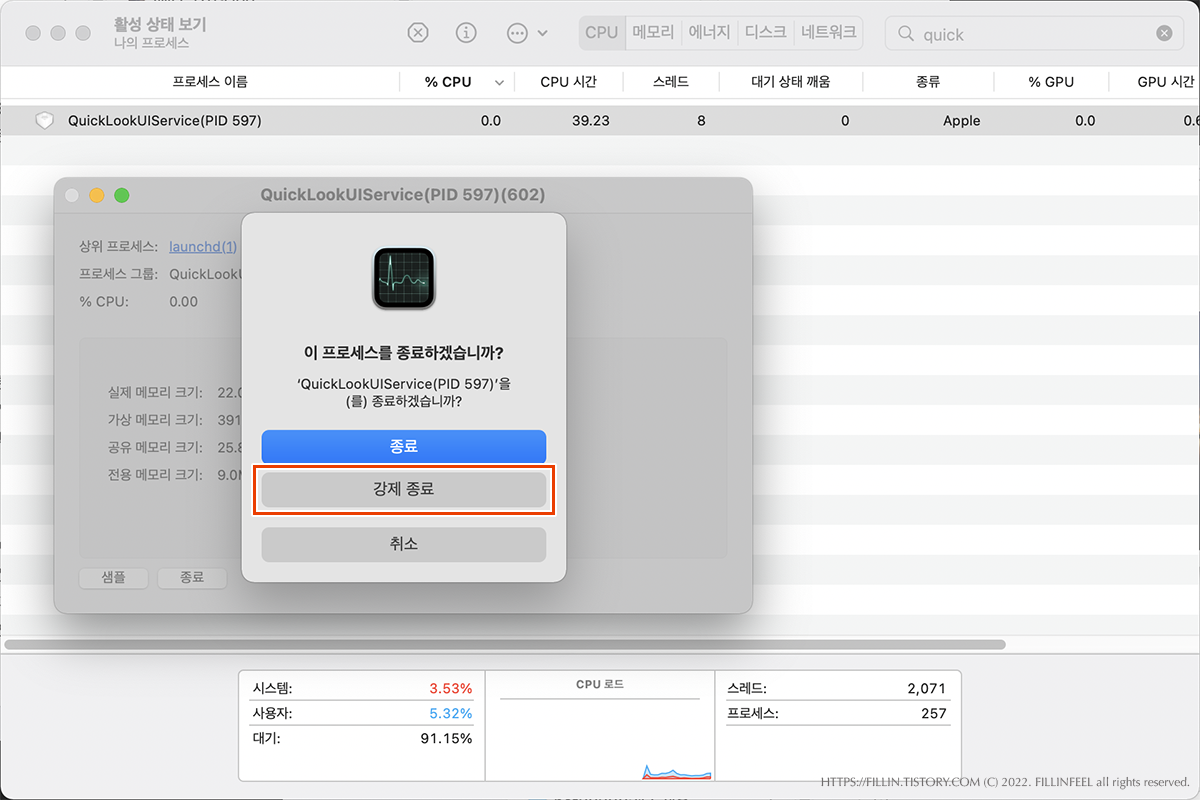The height and width of the screenshot is (800, 1200).
Task: Open the ellipsis more-actions menu
Action: [527, 33]
